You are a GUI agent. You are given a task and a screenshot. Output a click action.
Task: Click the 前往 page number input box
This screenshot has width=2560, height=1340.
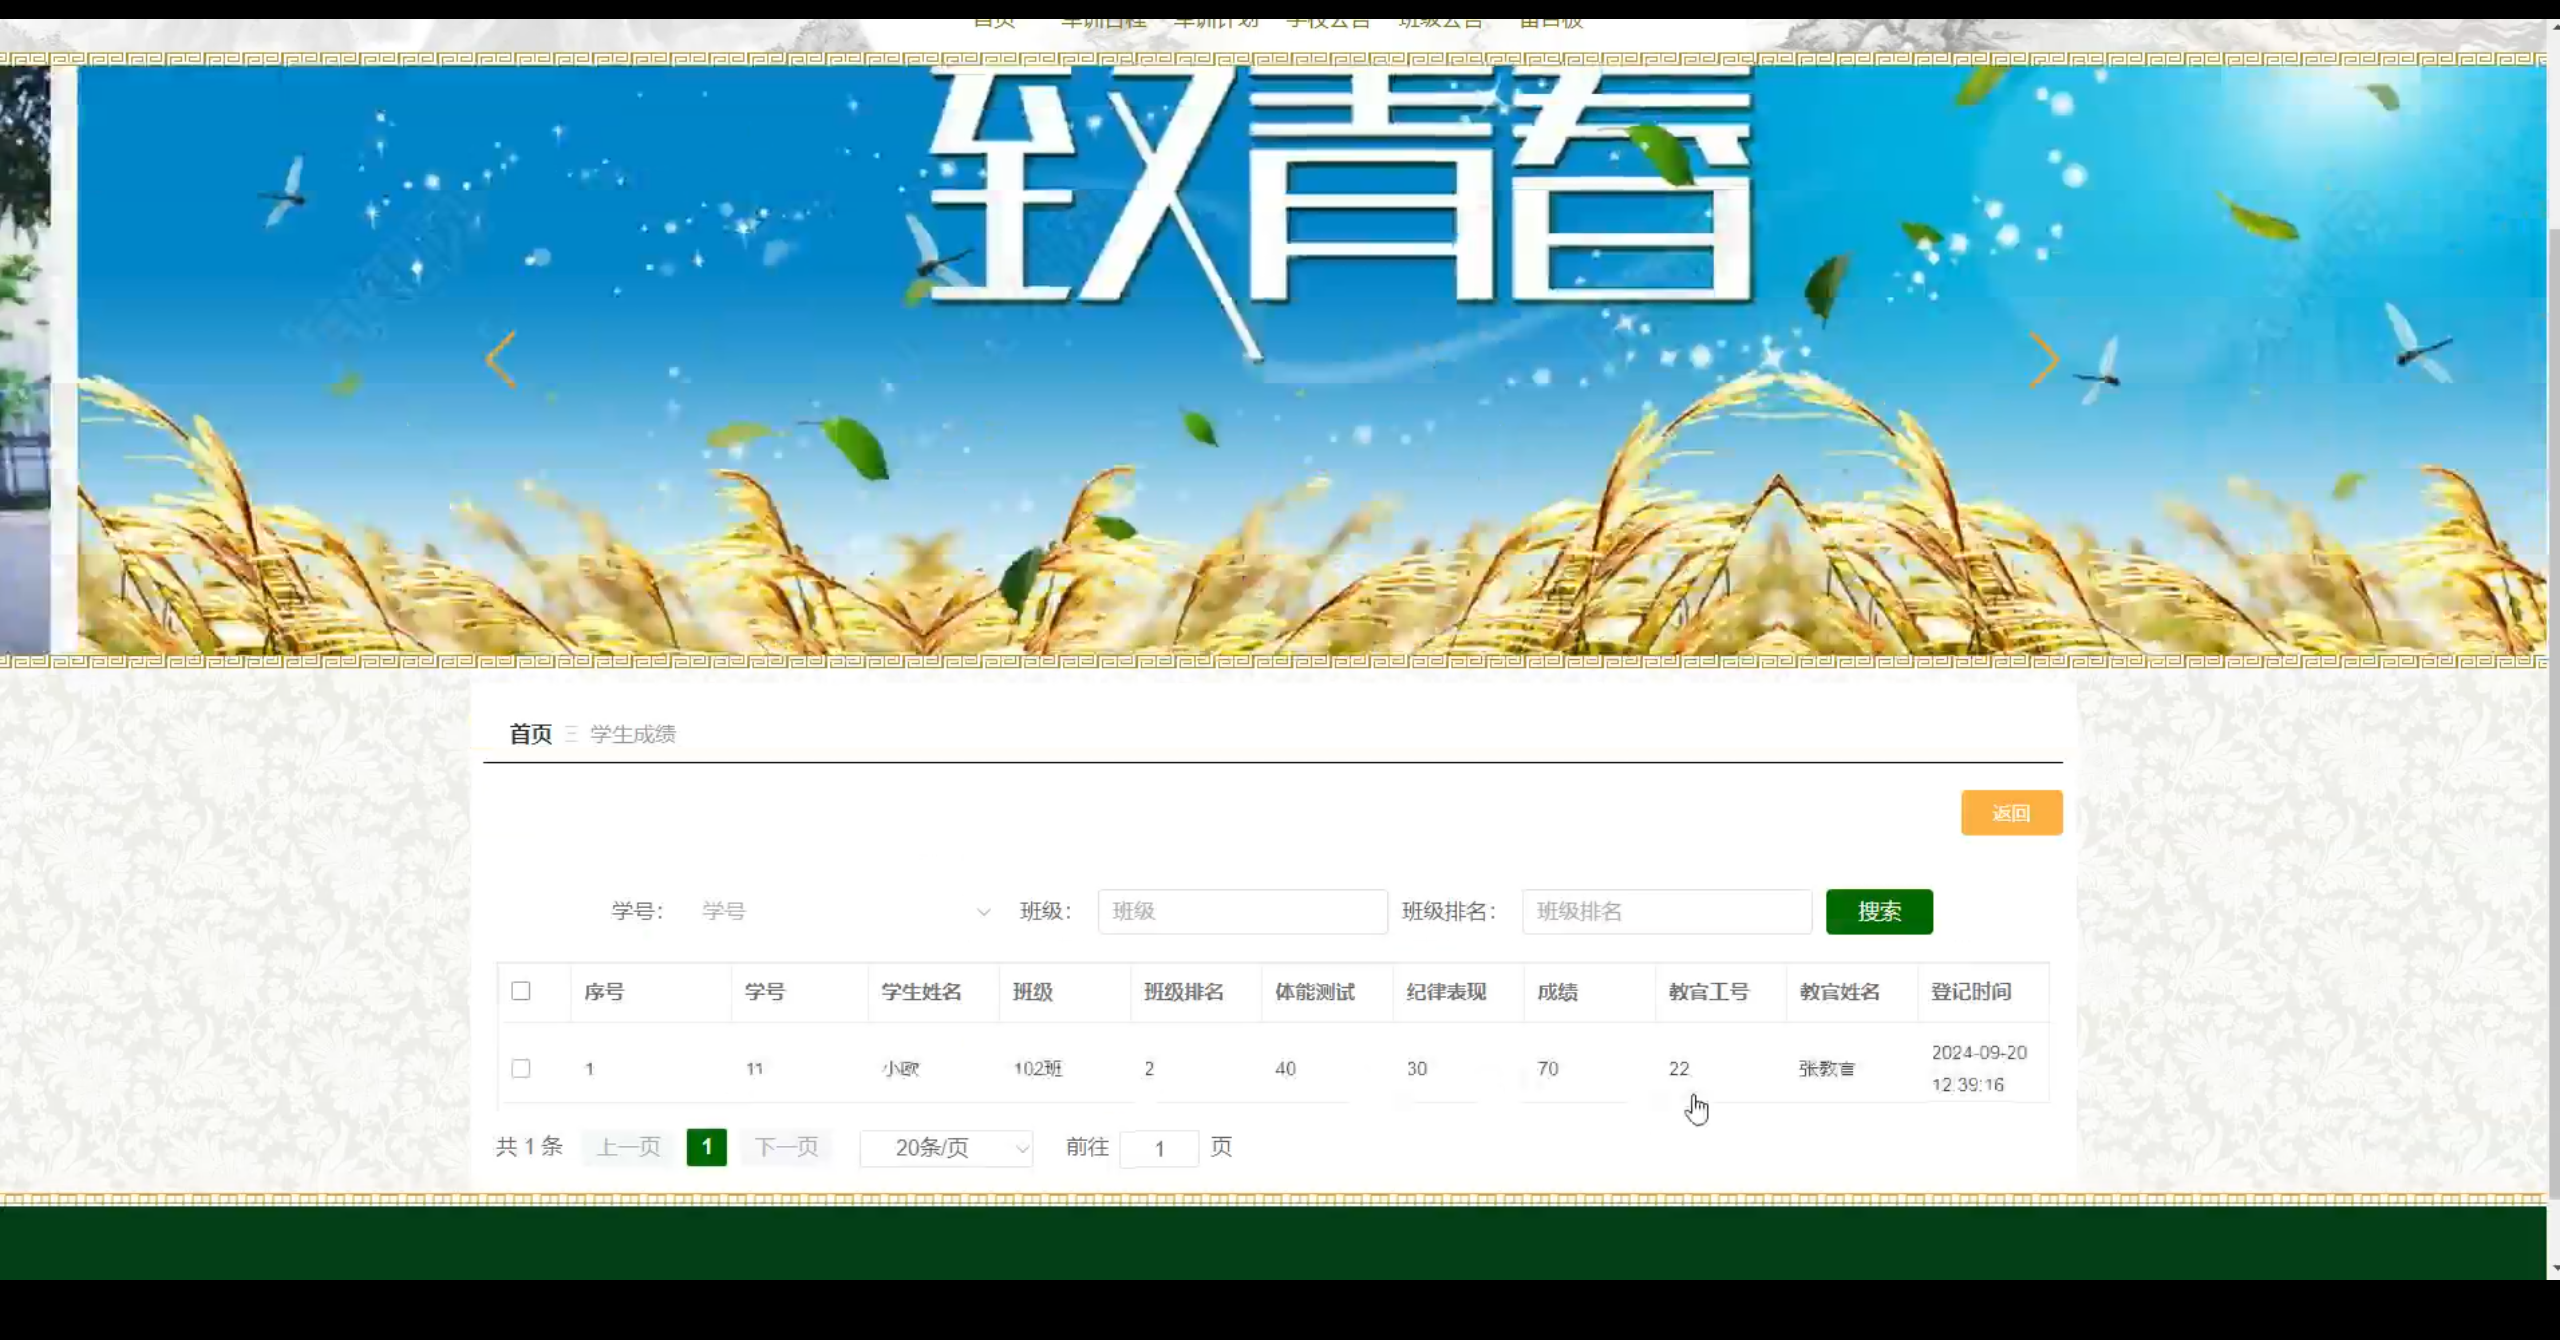point(1159,1148)
